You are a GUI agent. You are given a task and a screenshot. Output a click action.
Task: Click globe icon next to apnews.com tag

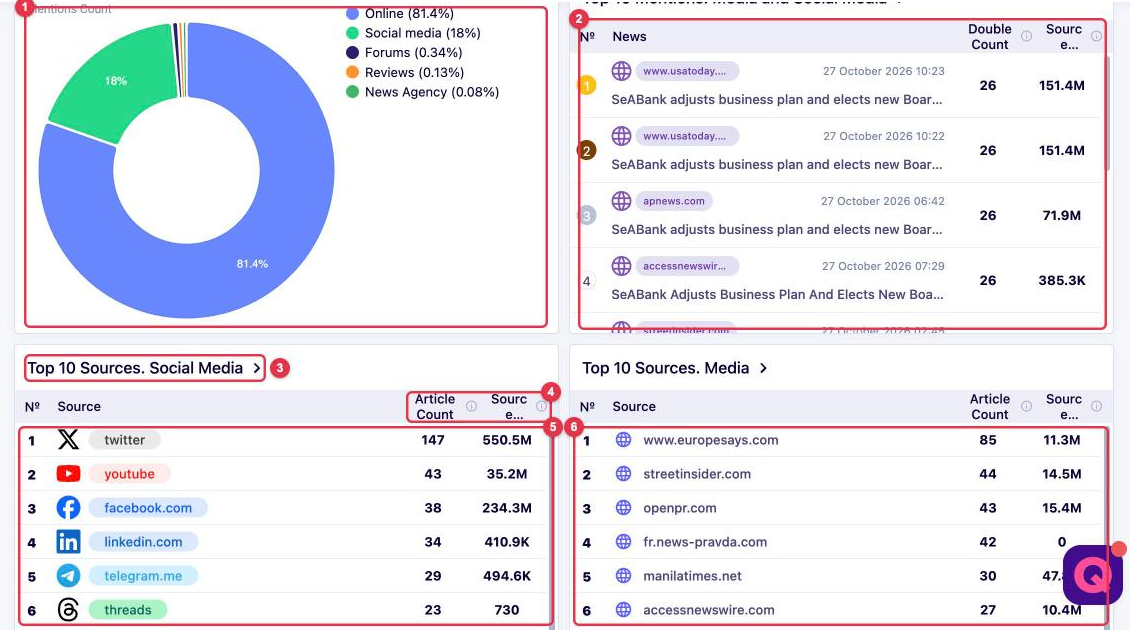click(621, 200)
